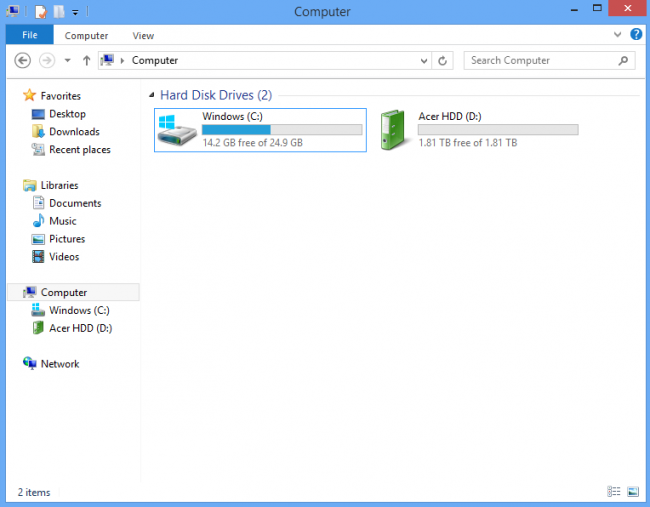Image resolution: width=650 pixels, height=507 pixels.
Task: Open Desktop from Favorites
Action: (x=67, y=114)
